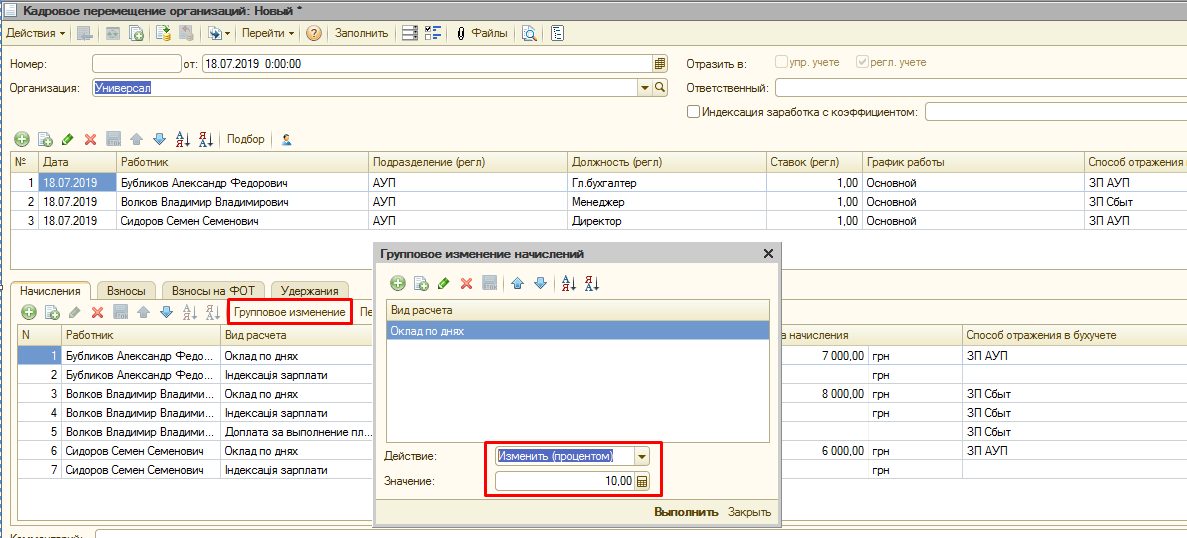
Task: Click the Работник column header in employees table
Action: click(x=242, y=163)
